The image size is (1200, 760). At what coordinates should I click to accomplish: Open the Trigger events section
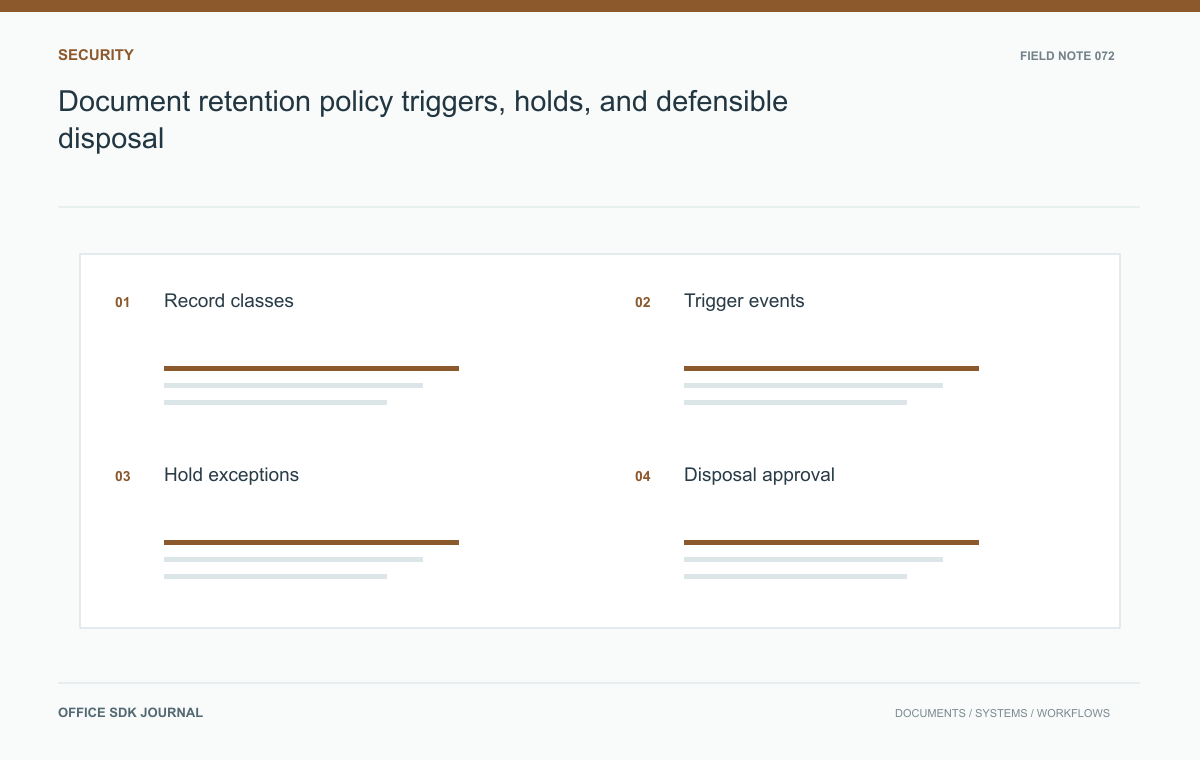tap(744, 301)
